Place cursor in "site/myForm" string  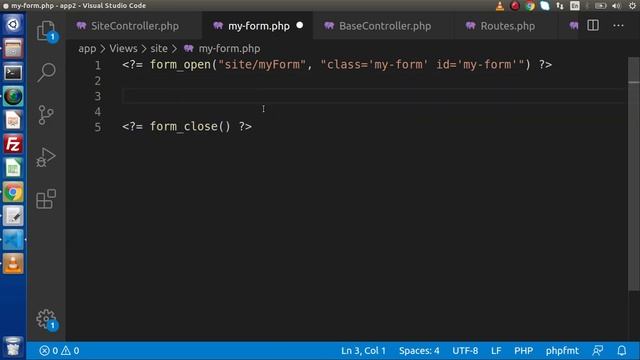262,64
